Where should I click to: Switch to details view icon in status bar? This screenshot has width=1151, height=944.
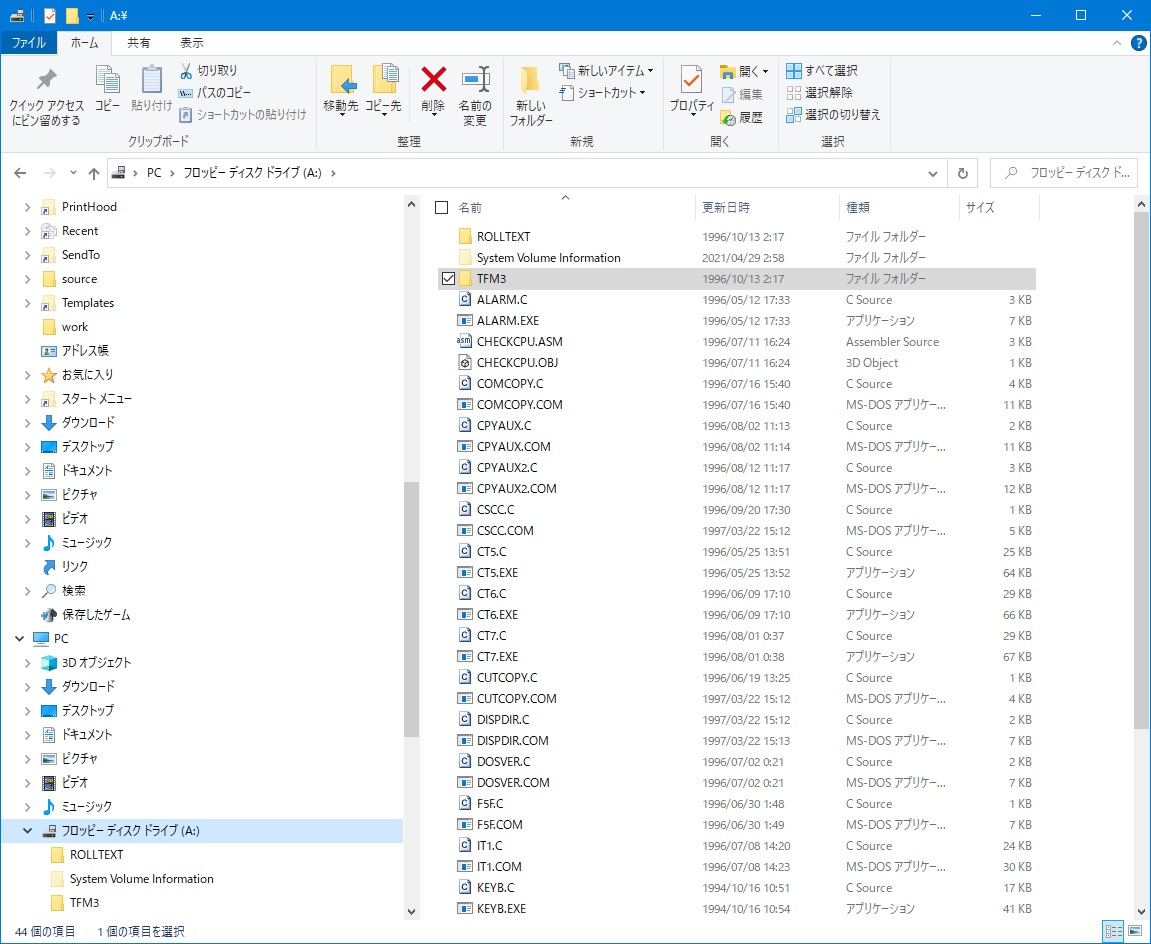coord(1114,932)
